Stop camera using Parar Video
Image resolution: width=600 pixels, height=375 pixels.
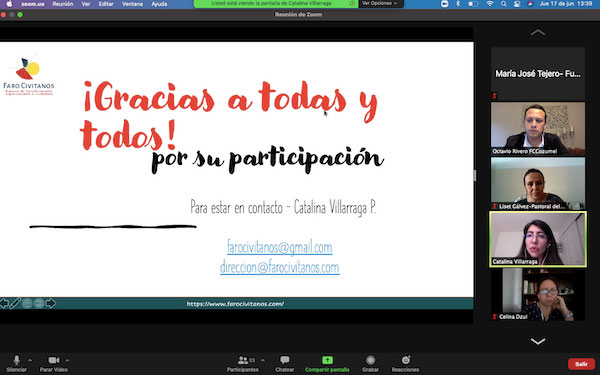[x=54, y=364]
